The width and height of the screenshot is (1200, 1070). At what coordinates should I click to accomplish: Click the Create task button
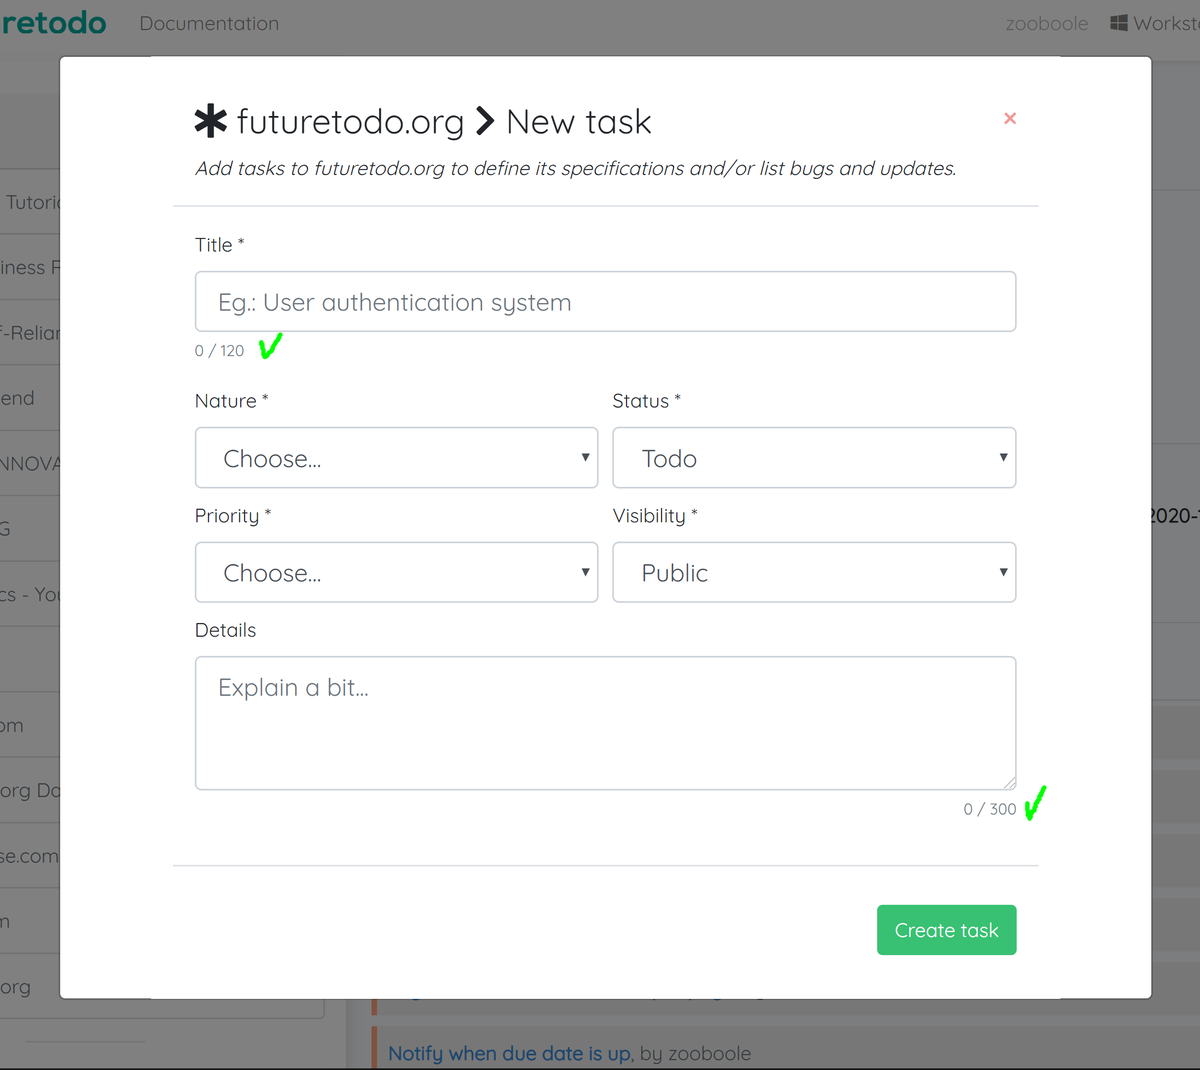[946, 930]
